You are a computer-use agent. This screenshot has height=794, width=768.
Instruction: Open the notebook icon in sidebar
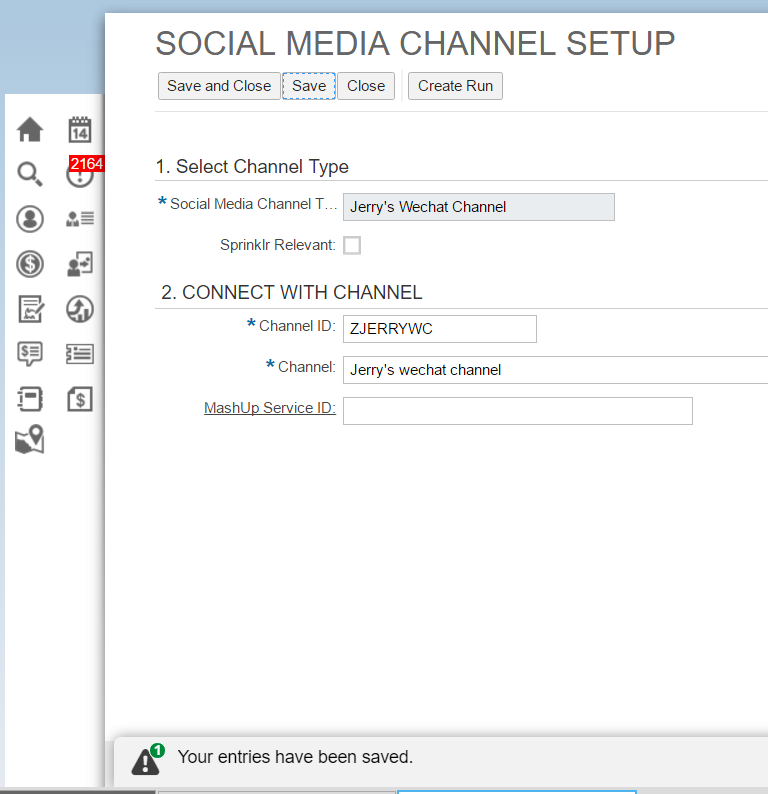click(x=30, y=399)
